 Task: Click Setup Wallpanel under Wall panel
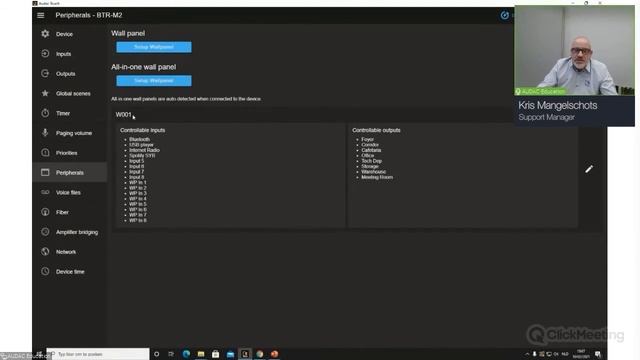pos(154,47)
